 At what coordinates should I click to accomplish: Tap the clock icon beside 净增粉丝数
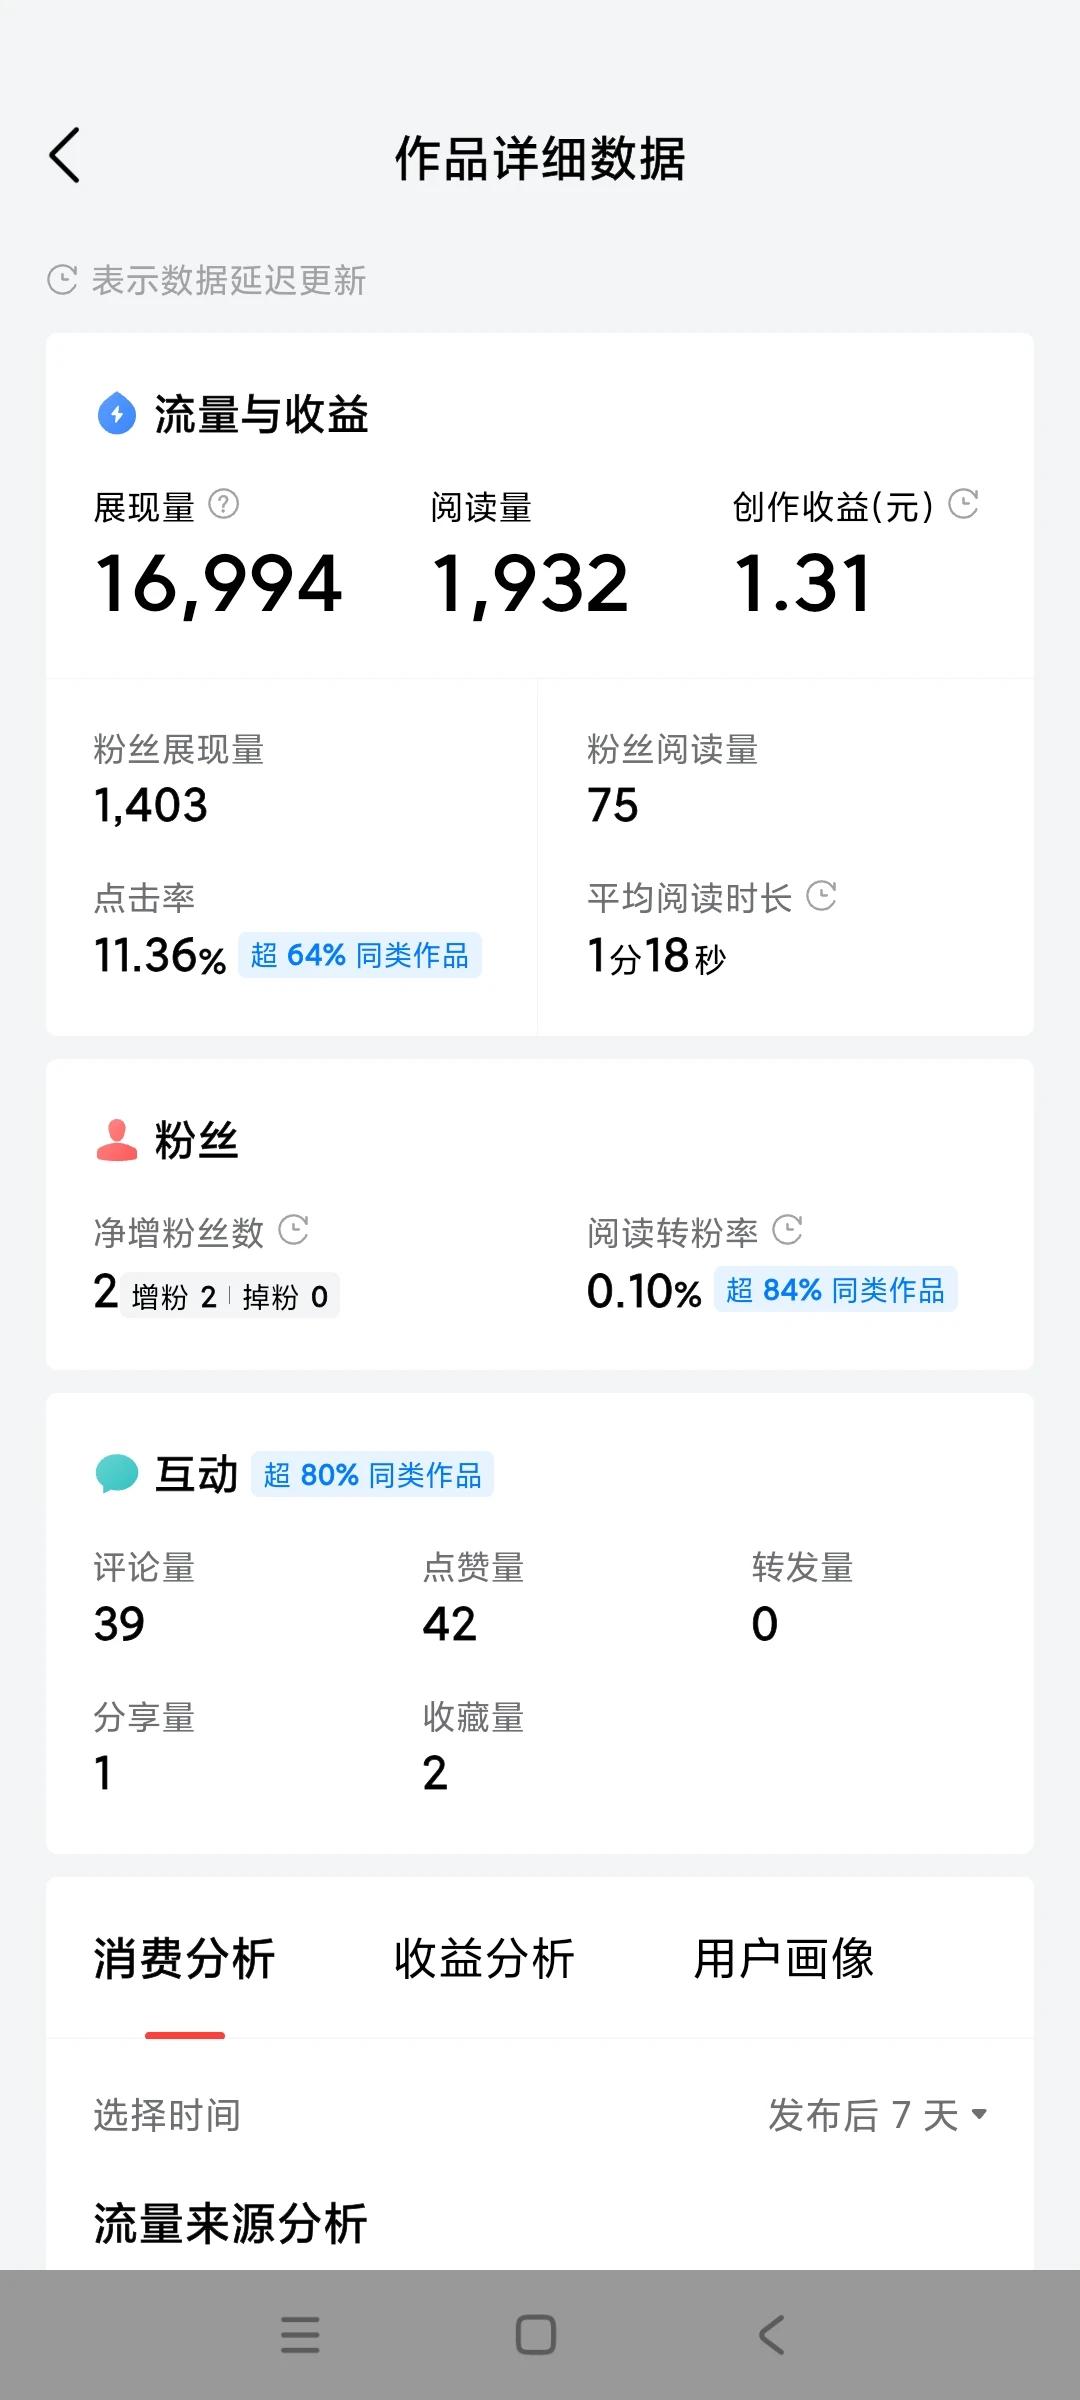293,1230
